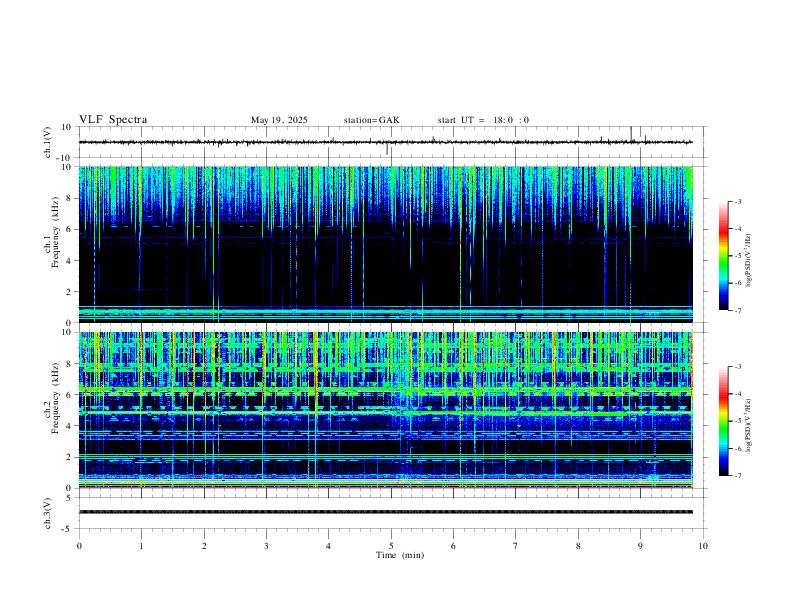Image resolution: width=792 pixels, height=612 pixels.
Task: Click the ch.2 spectrogram color bar
Action: 723,421
